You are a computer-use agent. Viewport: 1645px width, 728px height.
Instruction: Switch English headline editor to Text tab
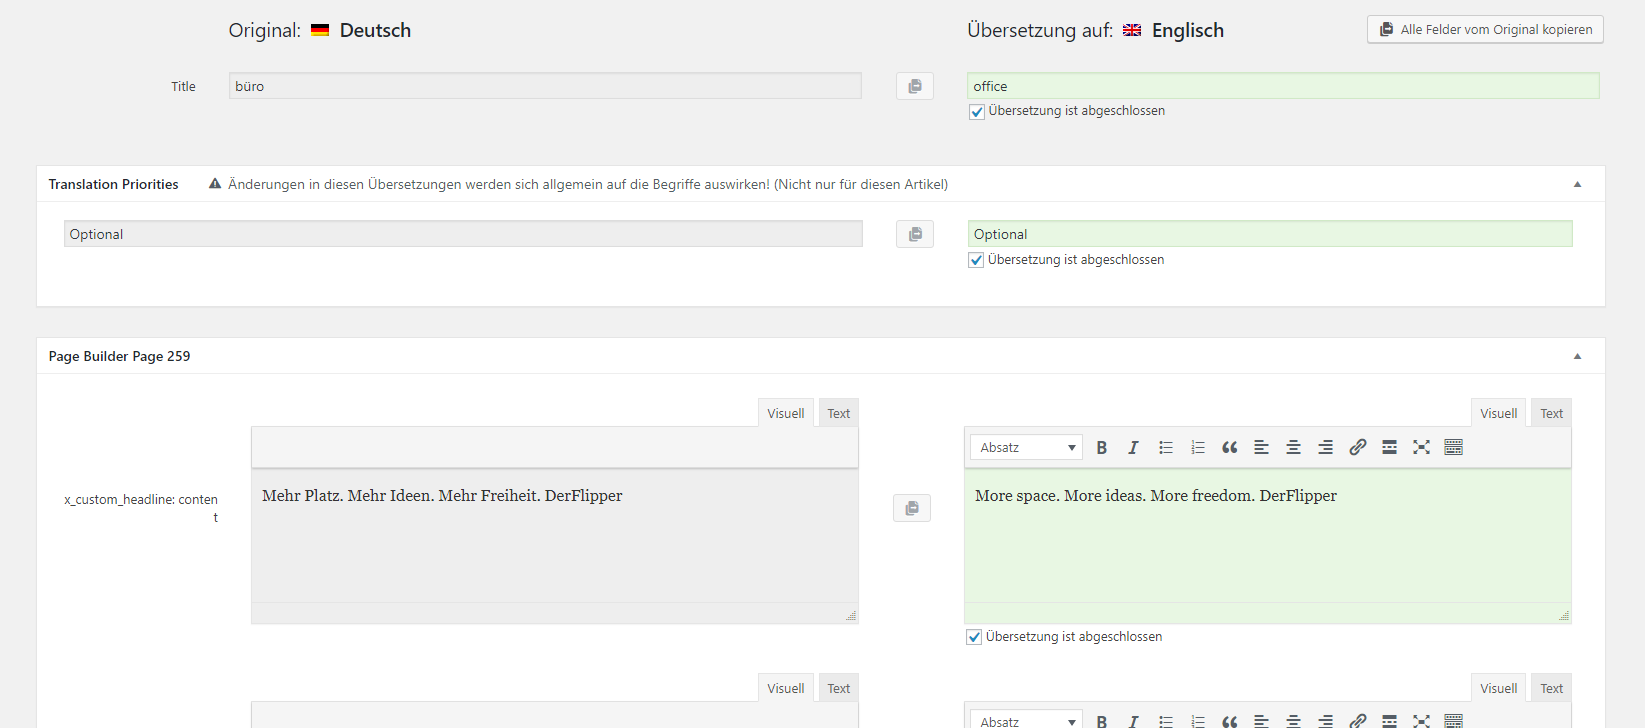(1551, 413)
